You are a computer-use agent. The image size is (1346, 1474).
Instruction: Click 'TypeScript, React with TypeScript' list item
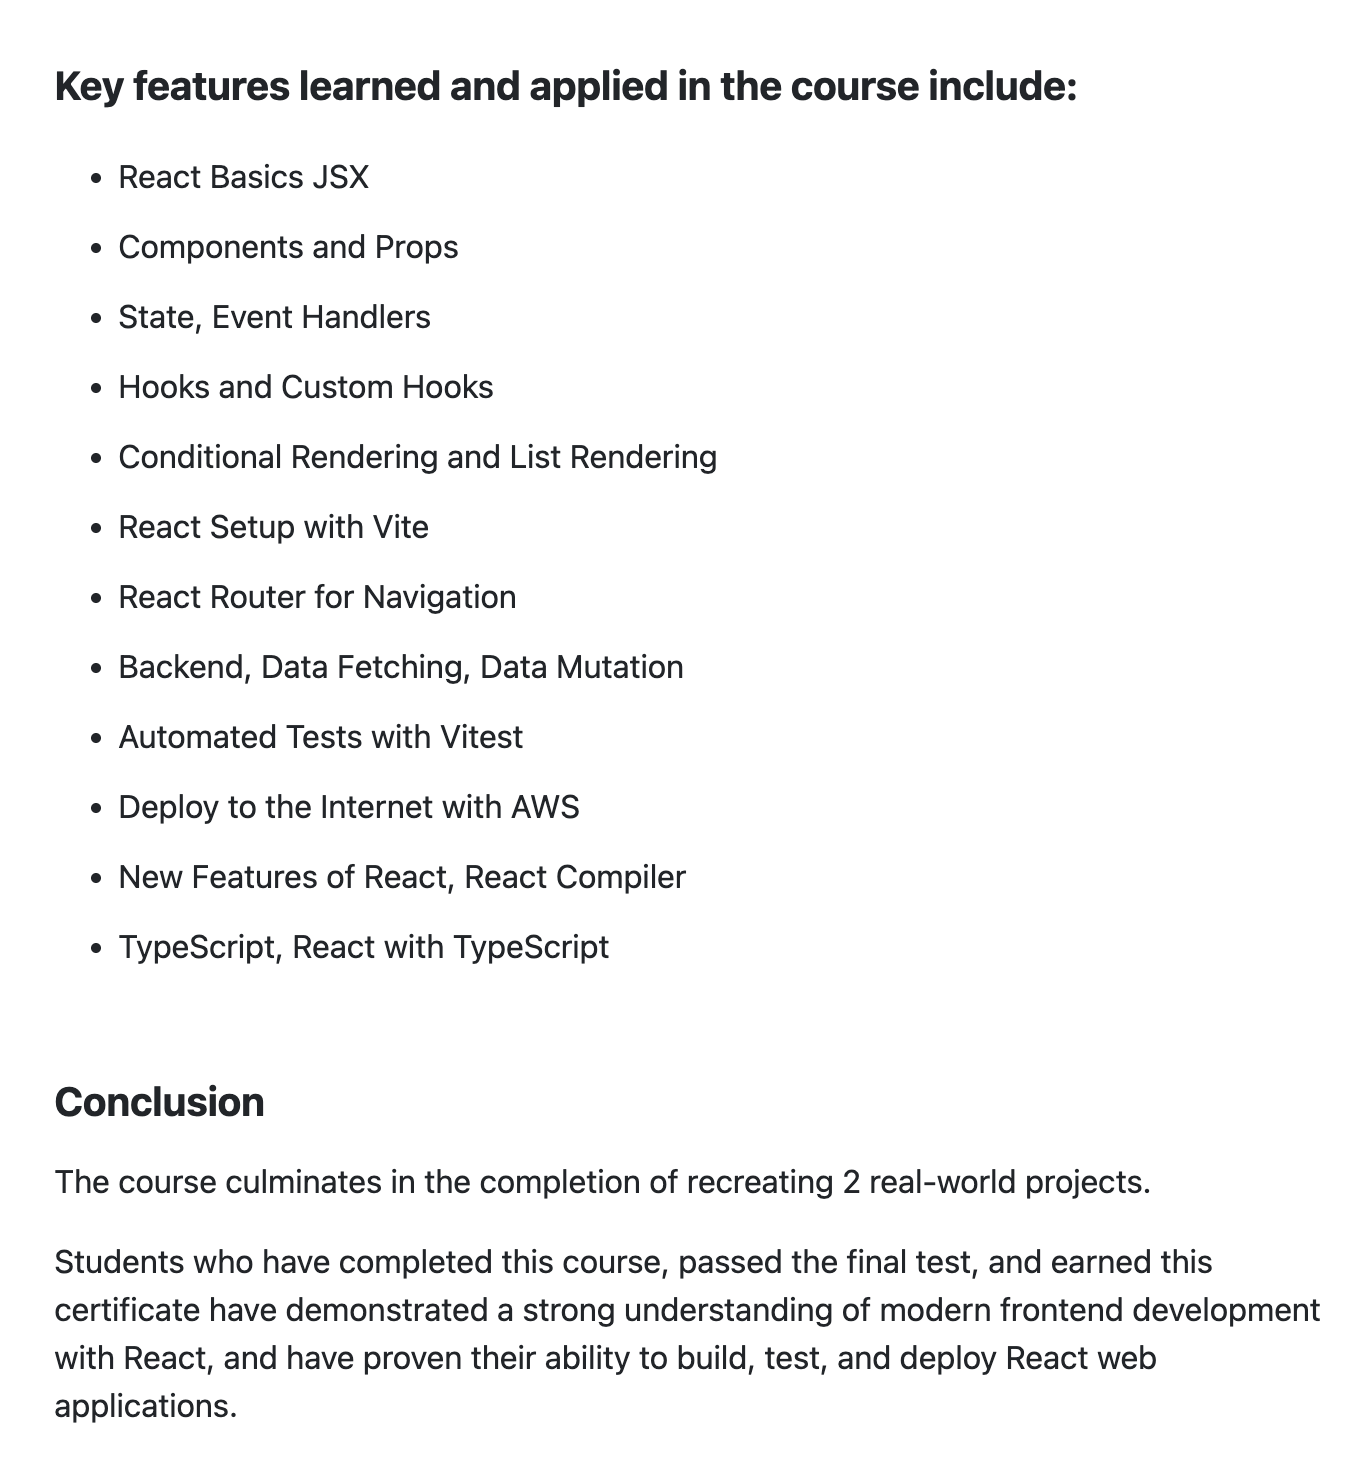(363, 947)
